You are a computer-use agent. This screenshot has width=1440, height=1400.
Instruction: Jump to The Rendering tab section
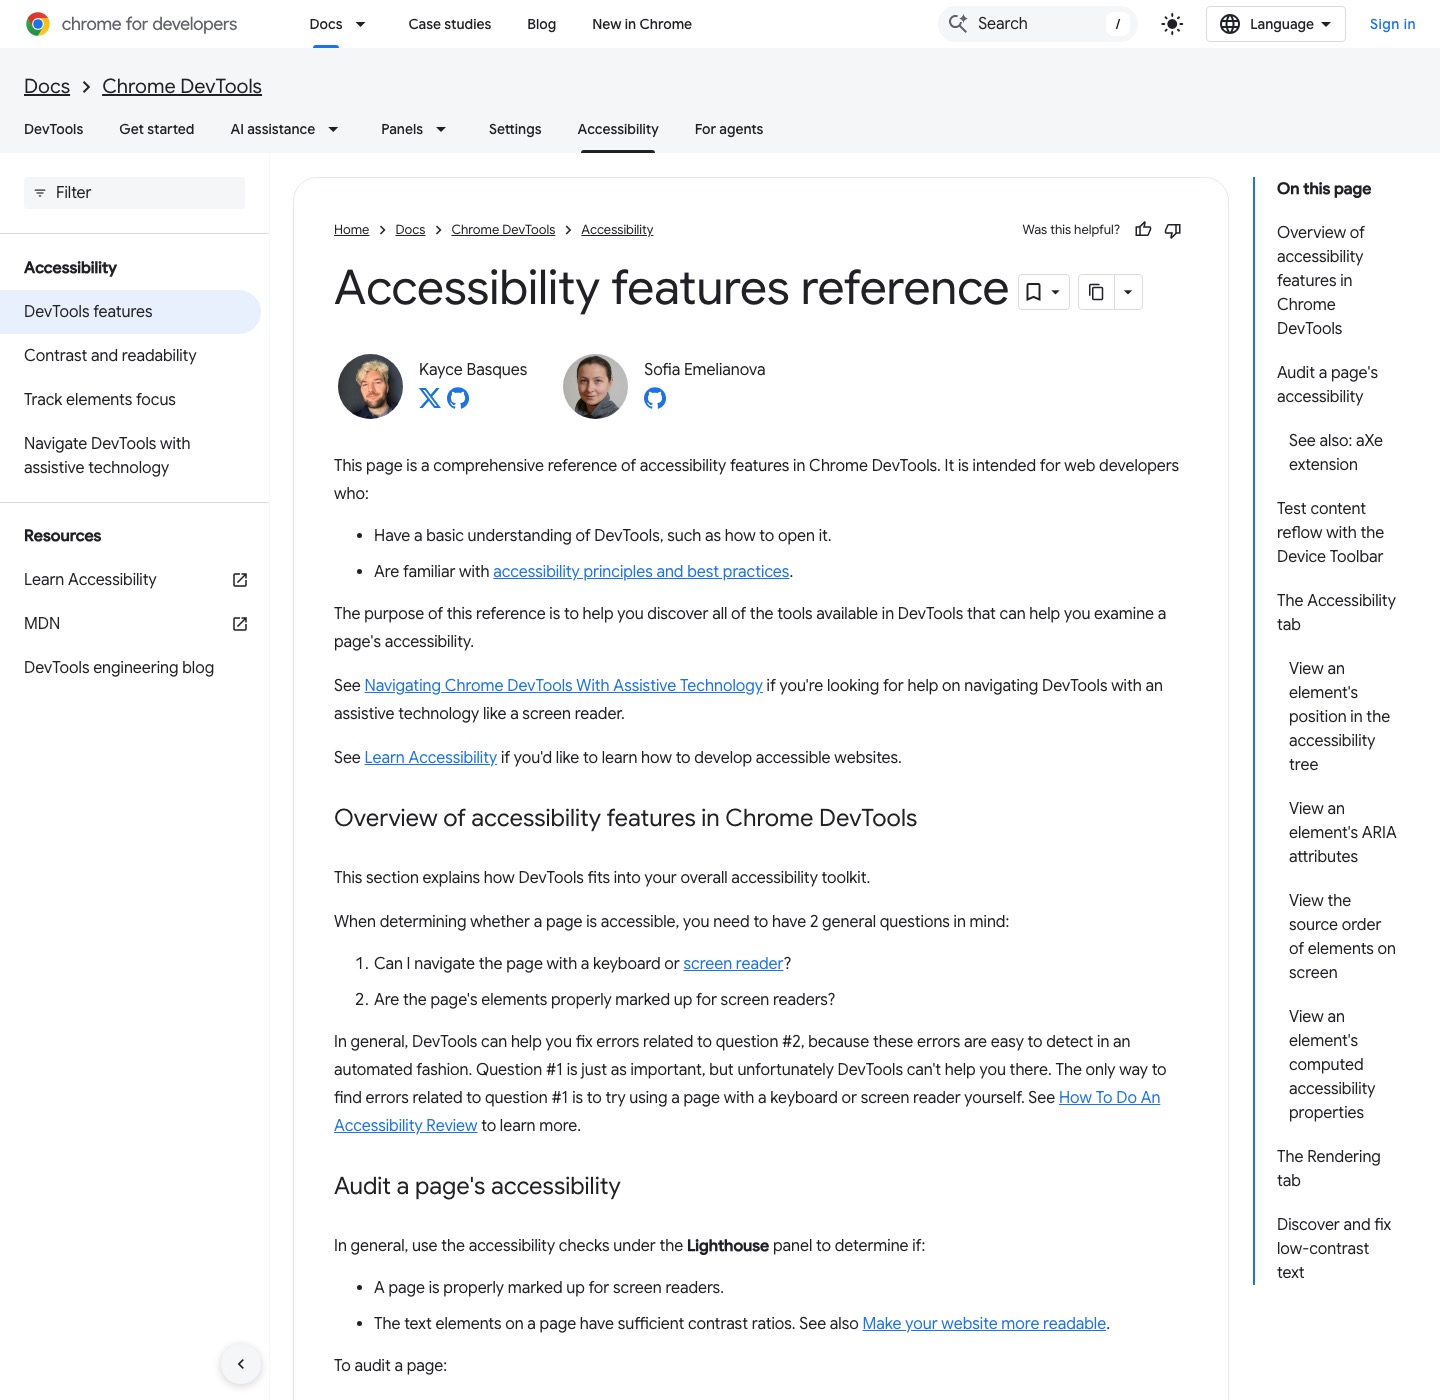pyautogui.click(x=1328, y=1169)
